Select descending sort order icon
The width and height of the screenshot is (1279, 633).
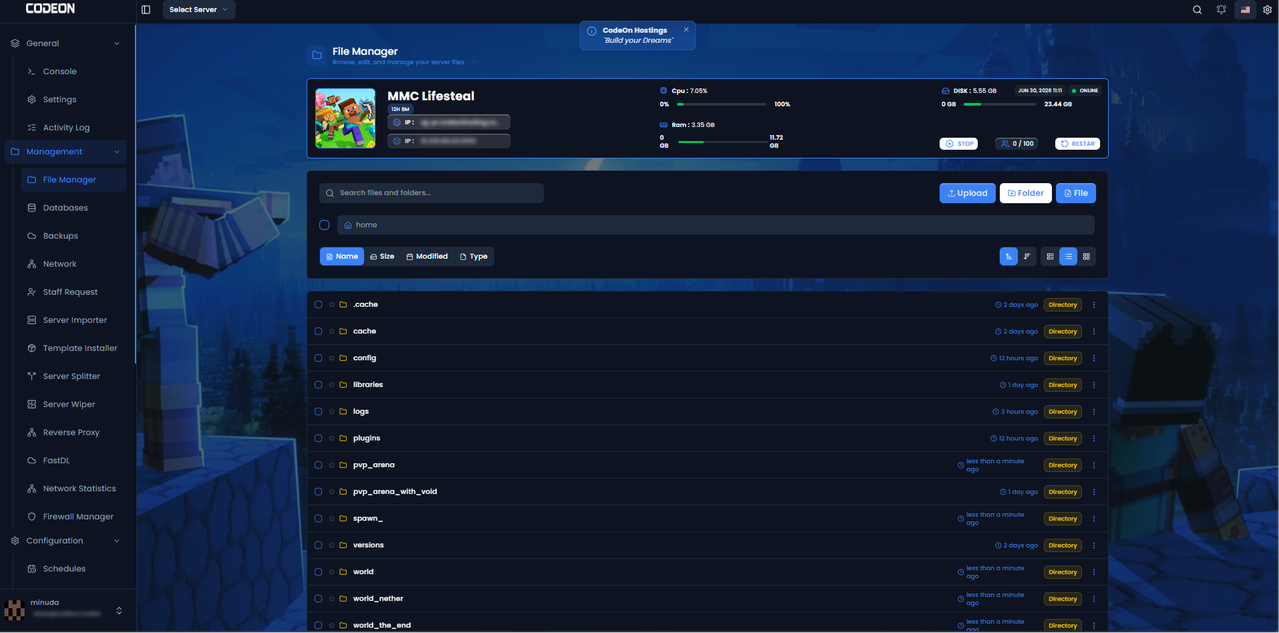click(x=1027, y=257)
